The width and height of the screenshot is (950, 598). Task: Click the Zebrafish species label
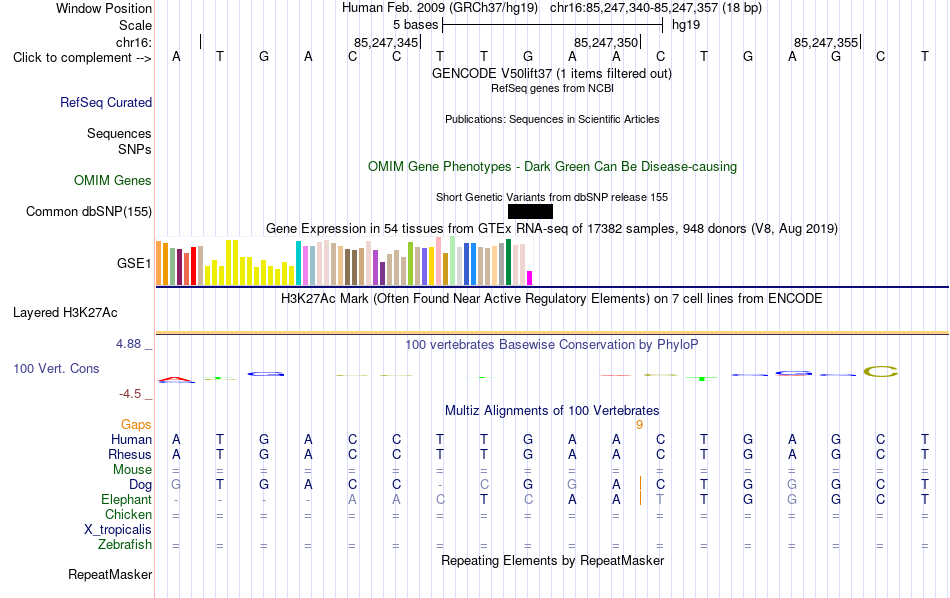[125, 544]
